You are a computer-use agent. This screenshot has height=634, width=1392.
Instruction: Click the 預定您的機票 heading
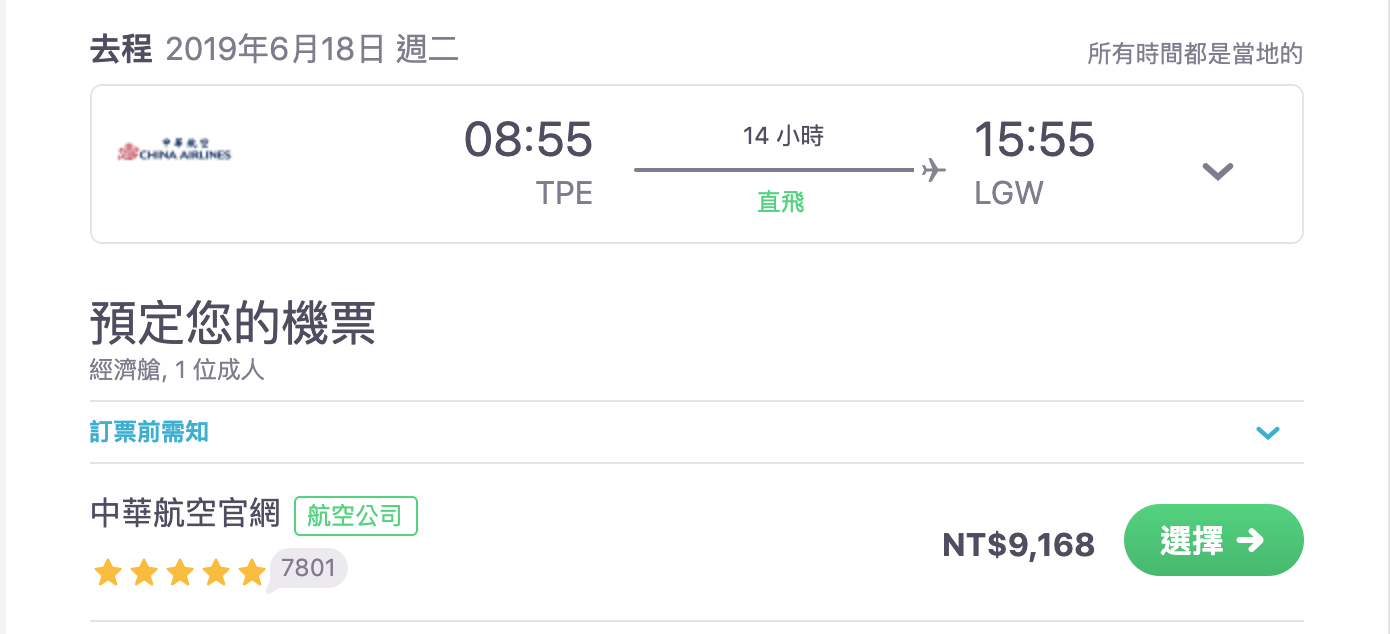pos(233,323)
